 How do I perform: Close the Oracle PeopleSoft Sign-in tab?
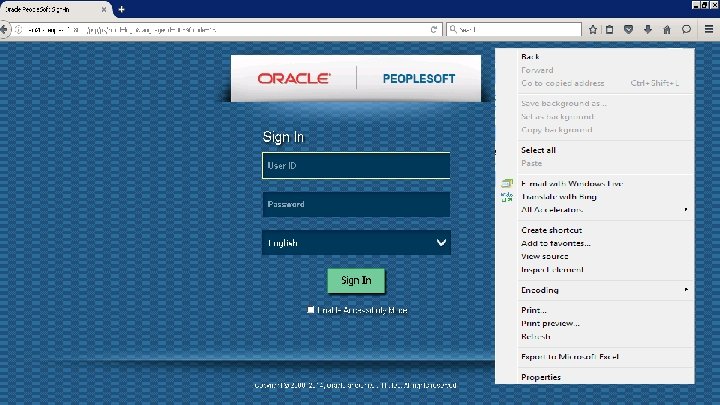104,9
